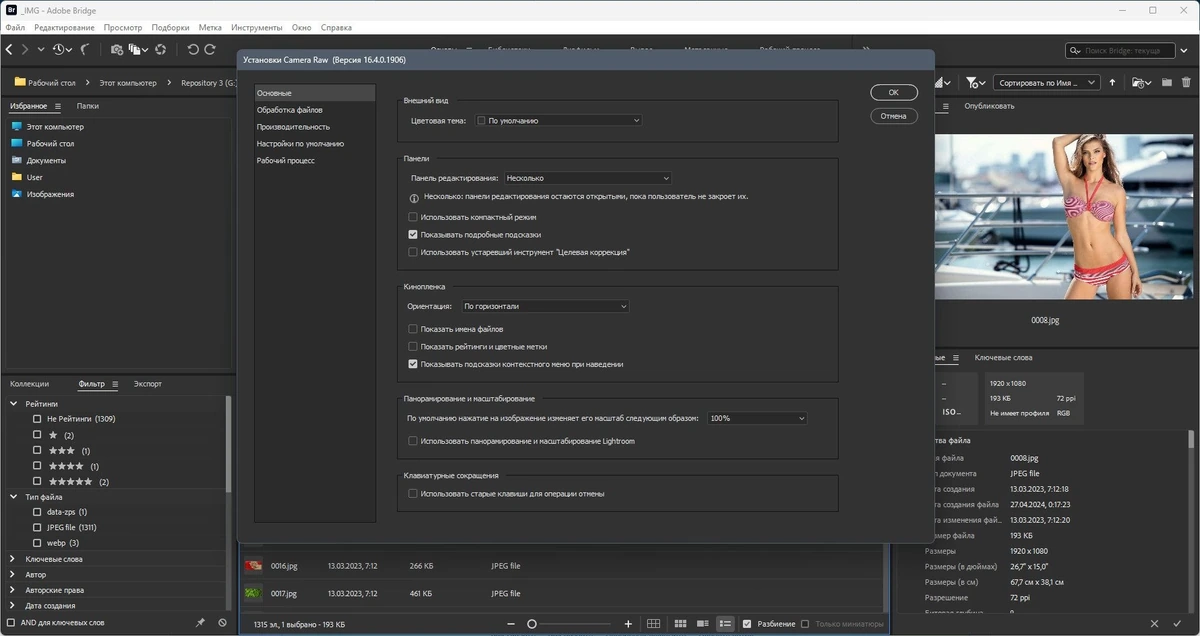Viewport: 1200px width, 636px height.
Task: Click the boomerang return-to-app icon
Action: (85, 49)
